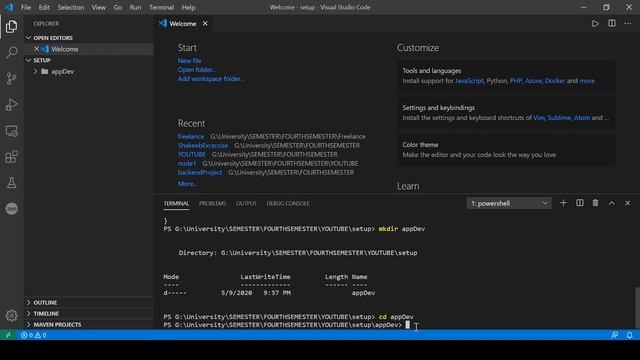The width and height of the screenshot is (640, 360).
Task: Open the Run and Debug view icon
Action: [11, 104]
